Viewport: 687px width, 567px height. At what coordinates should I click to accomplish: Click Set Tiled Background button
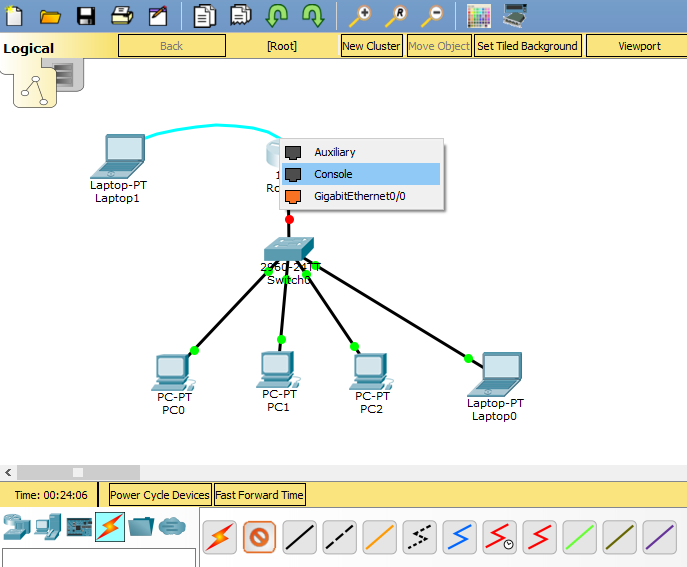click(x=527, y=46)
